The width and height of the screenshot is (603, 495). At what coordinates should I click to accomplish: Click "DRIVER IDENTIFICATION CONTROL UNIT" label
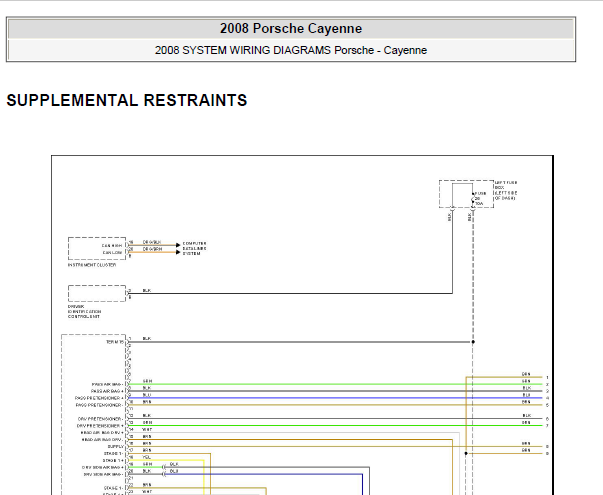click(85, 312)
